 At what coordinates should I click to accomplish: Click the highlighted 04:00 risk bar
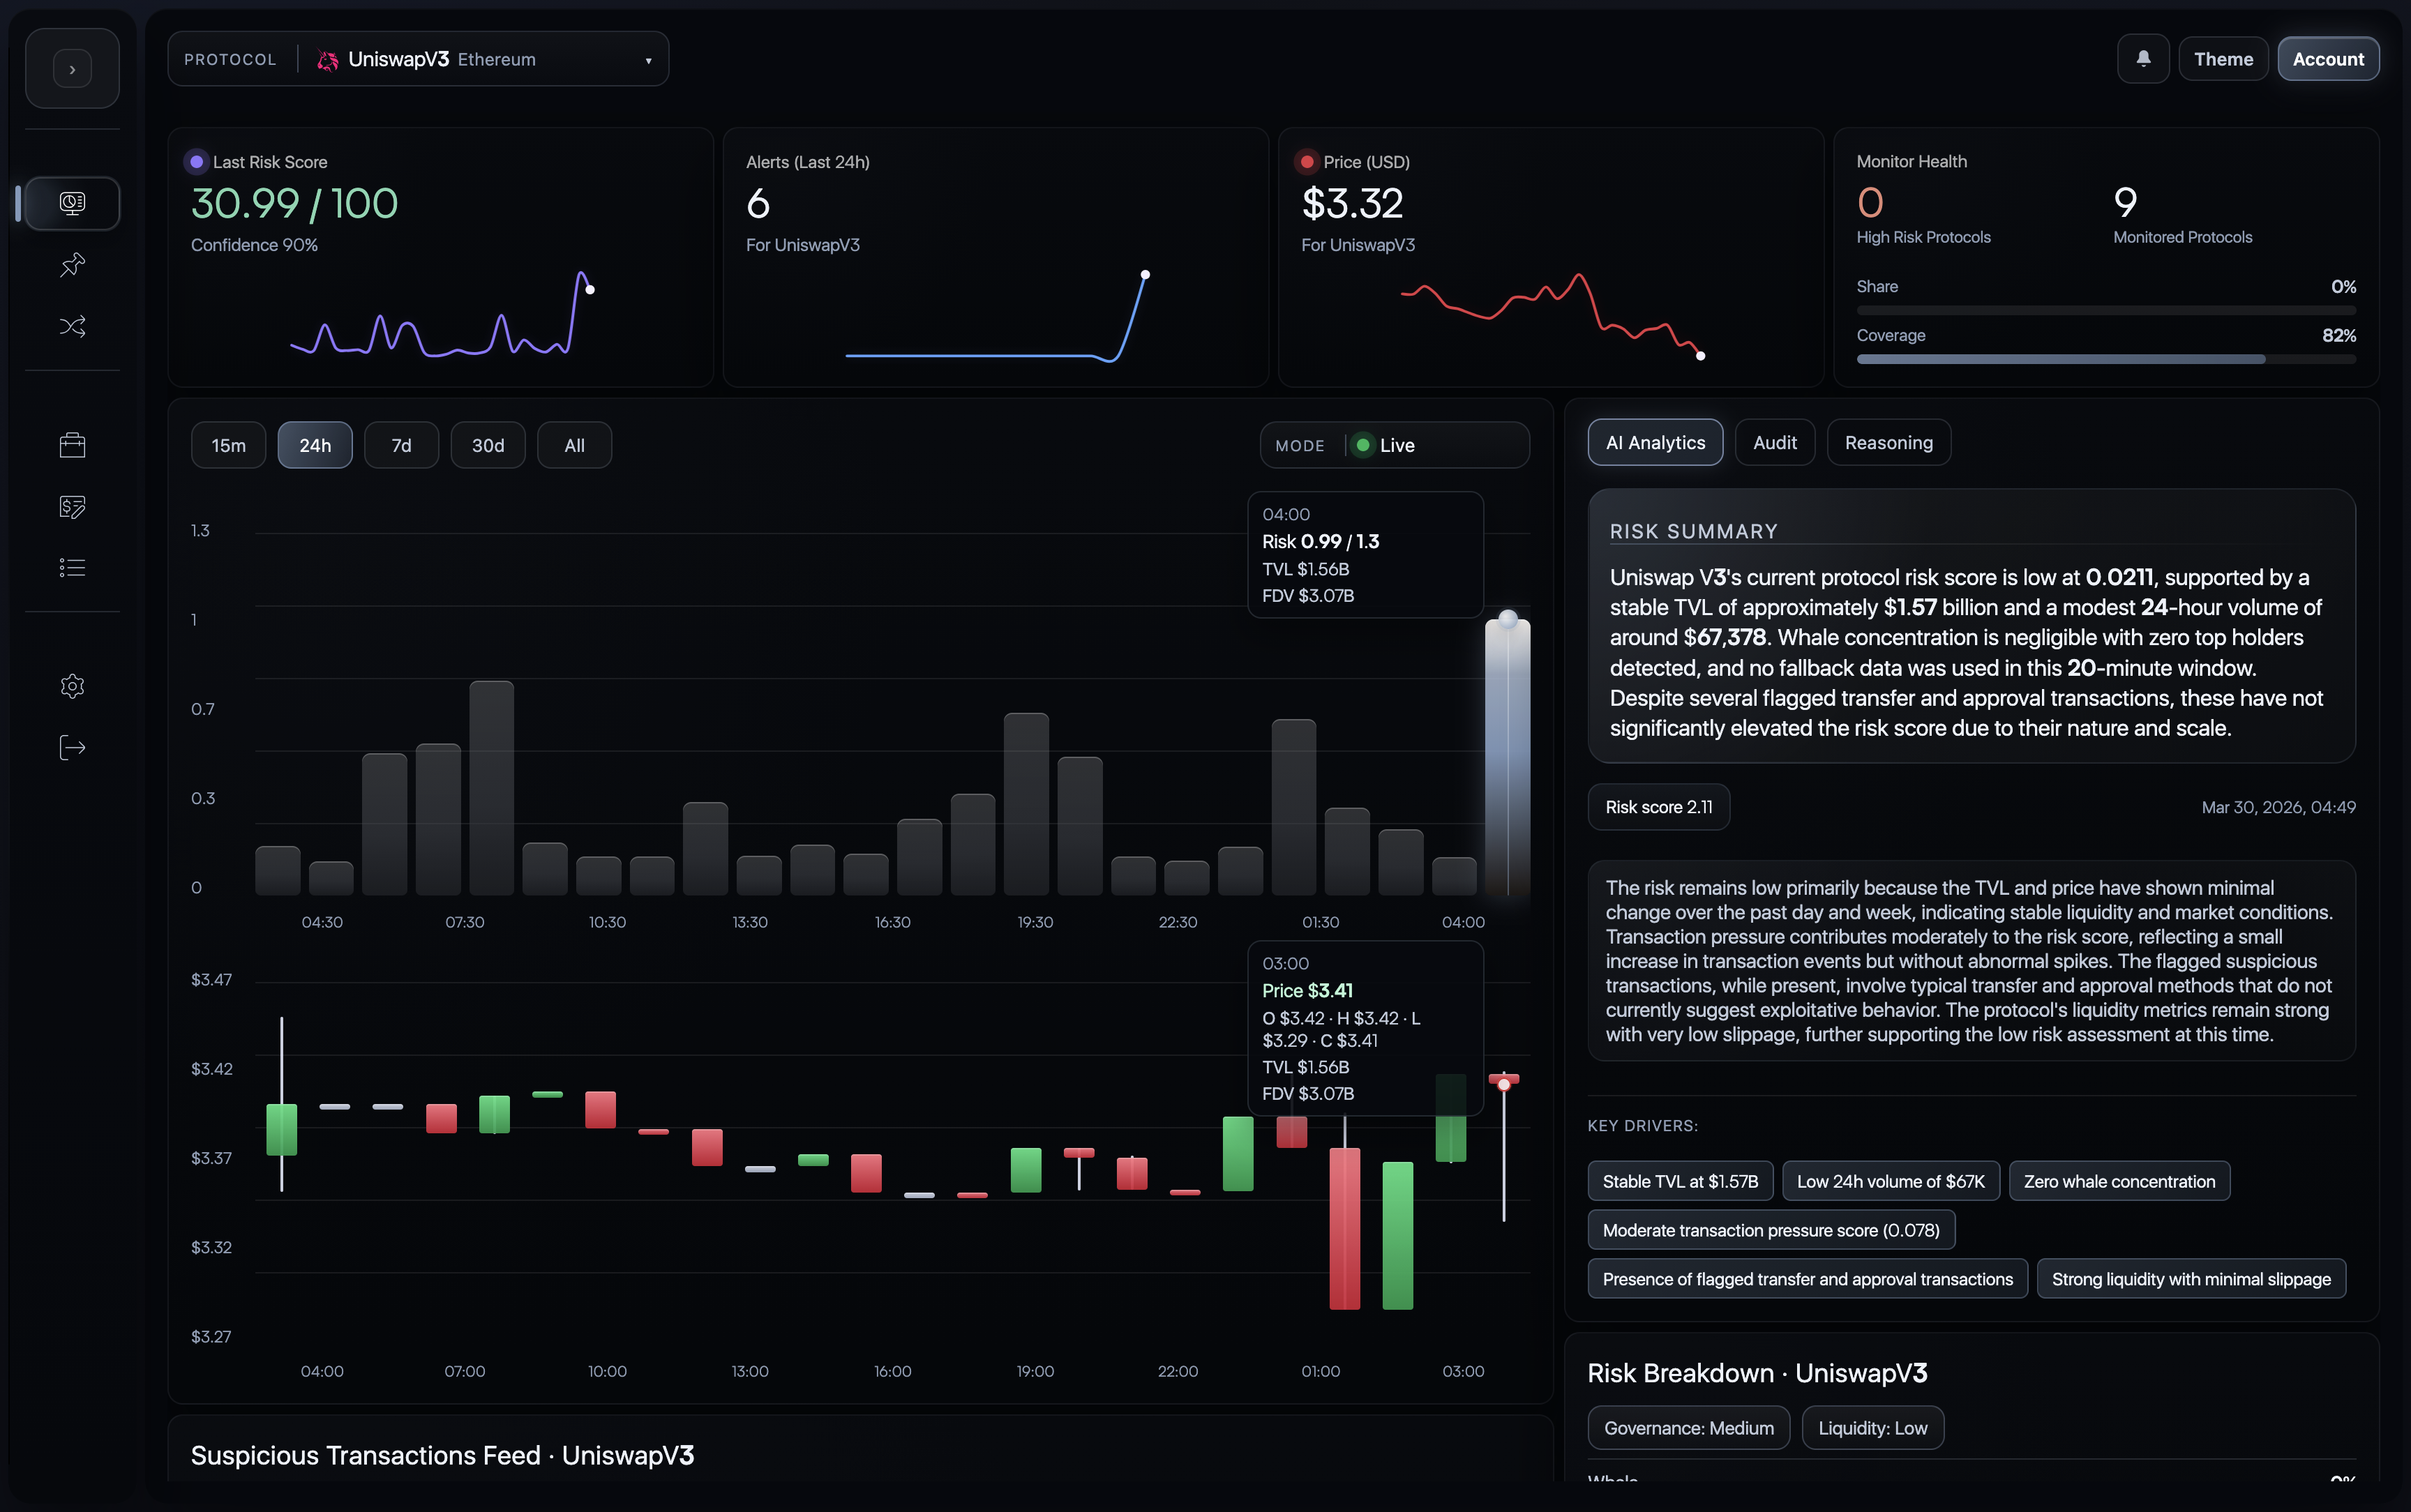pos(1507,757)
